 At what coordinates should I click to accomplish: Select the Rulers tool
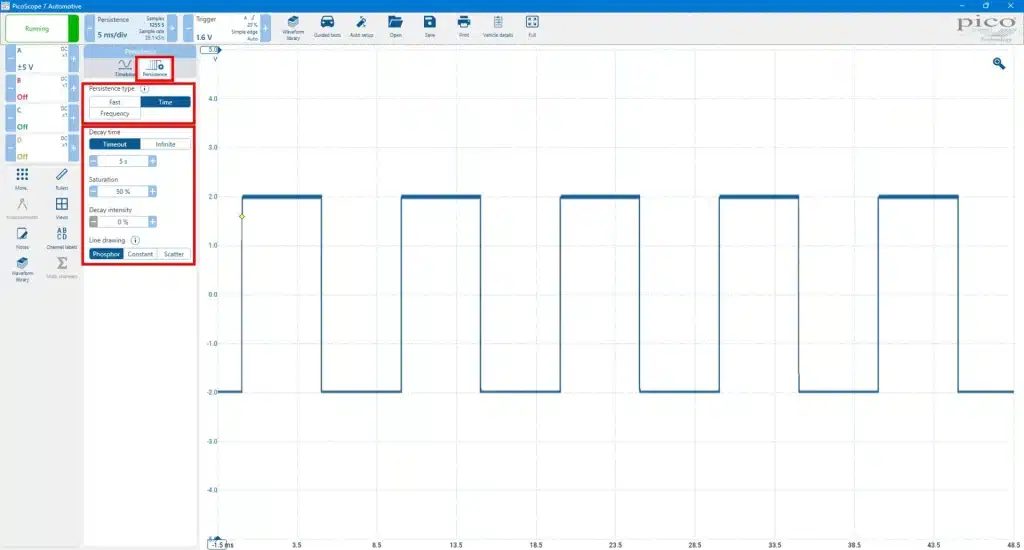(x=61, y=178)
